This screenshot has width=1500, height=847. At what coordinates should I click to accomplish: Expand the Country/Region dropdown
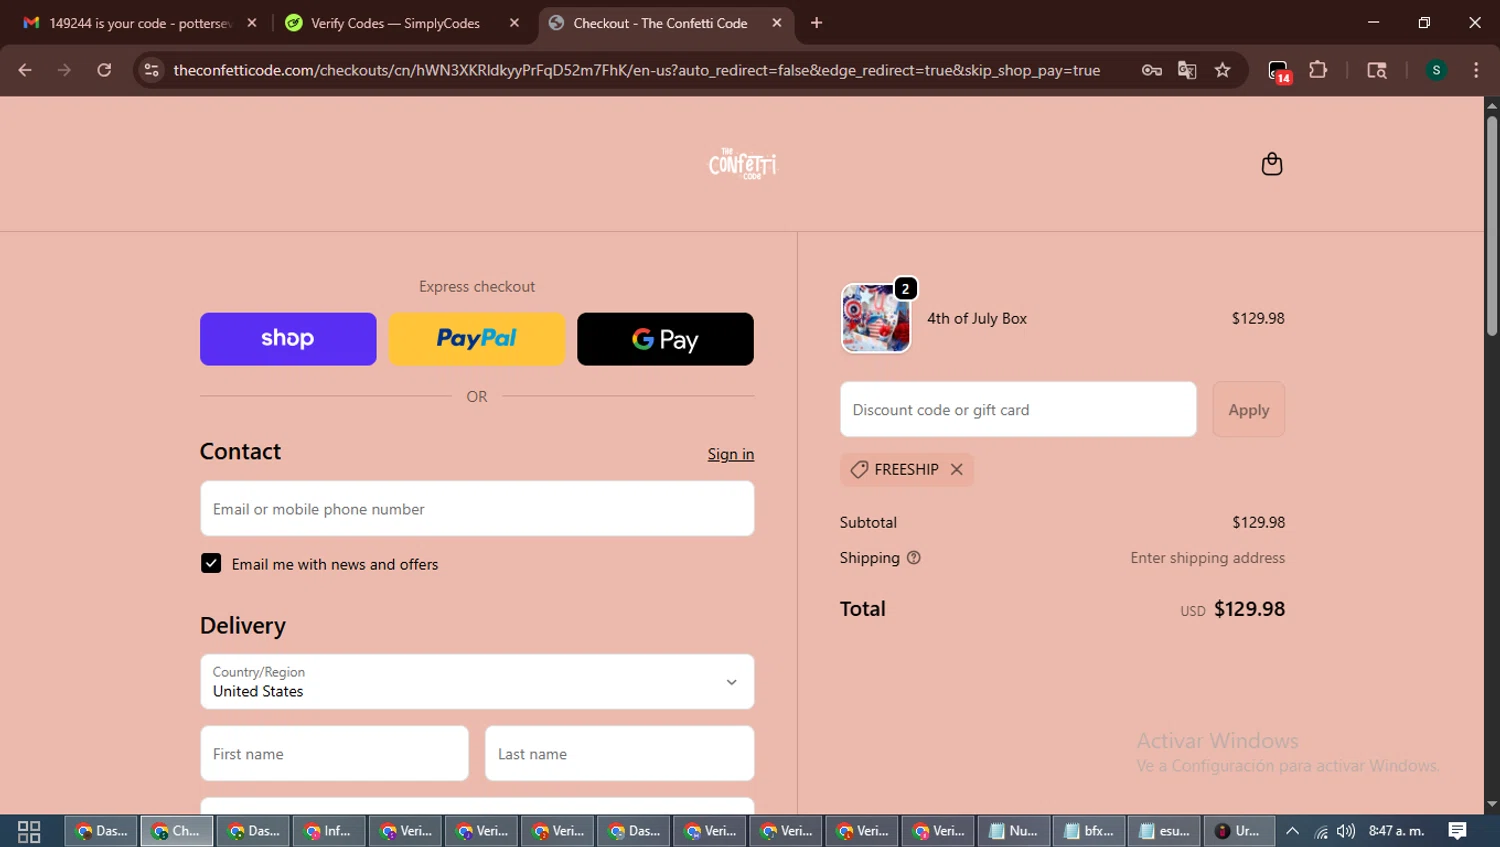(x=477, y=682)
